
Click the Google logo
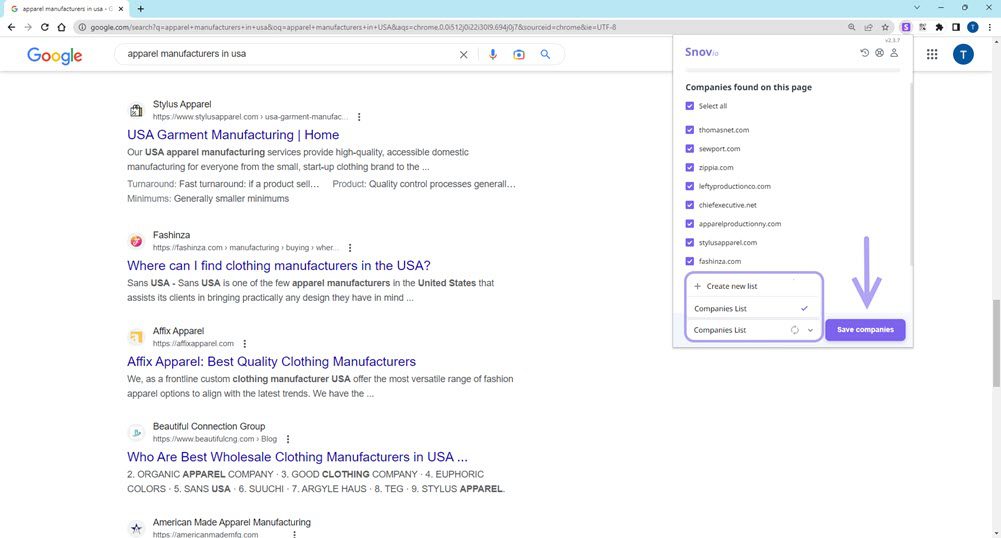point(54,56)
